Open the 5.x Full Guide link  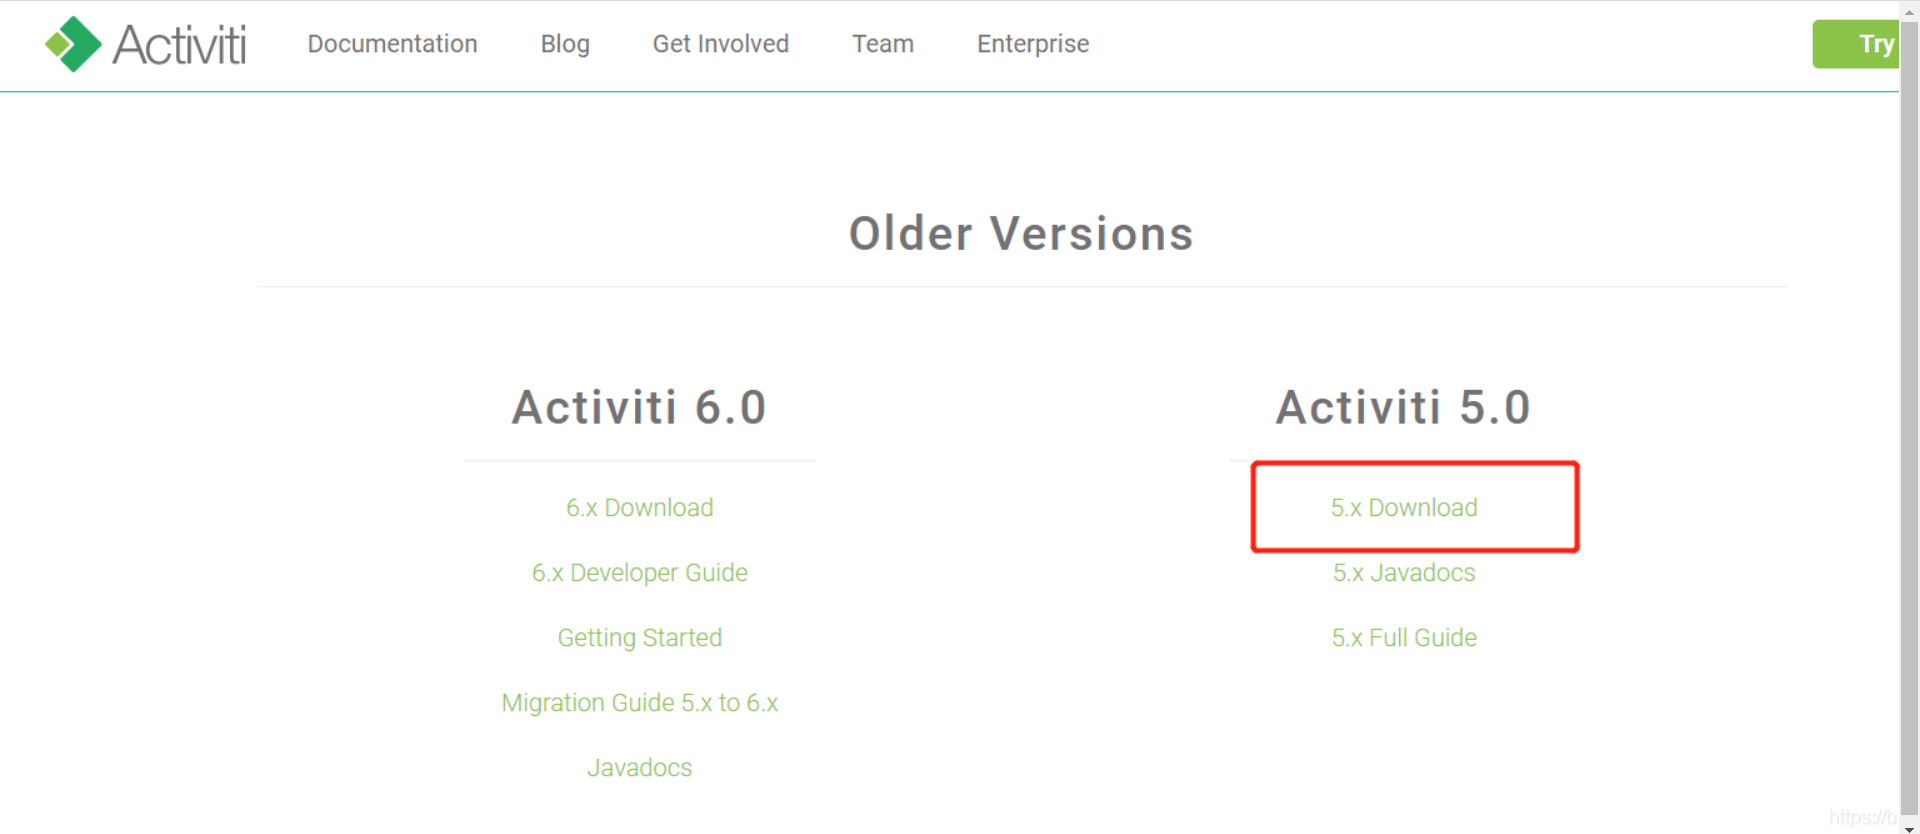pyautogui.click(x=1404, y=637)
